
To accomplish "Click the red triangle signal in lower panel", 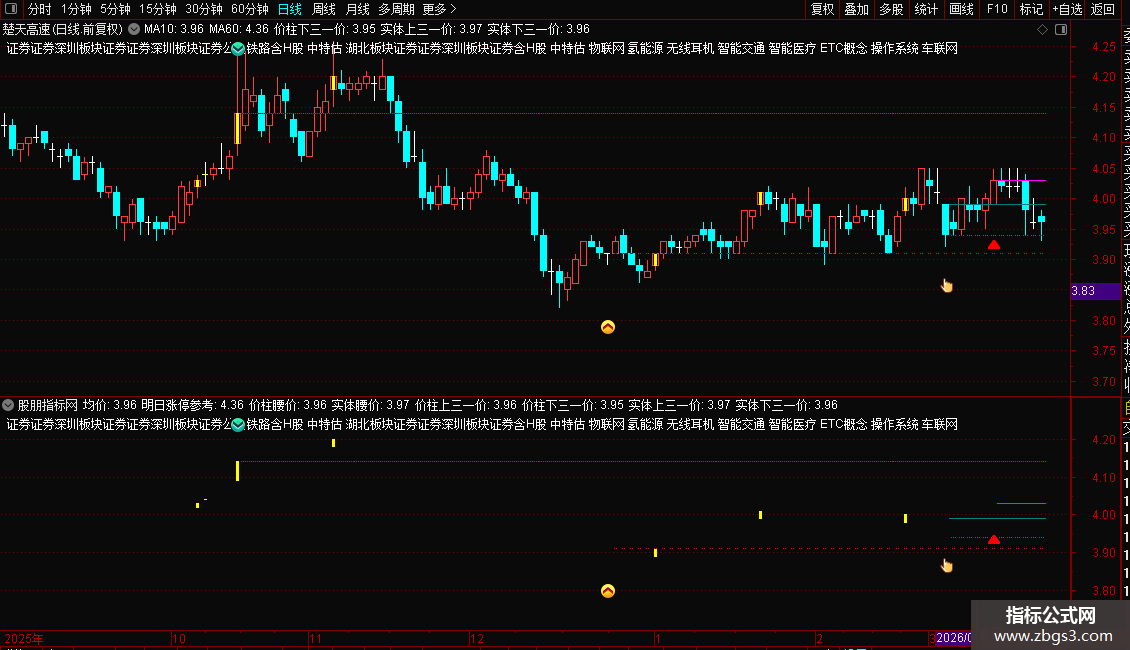I will [994, 540].
